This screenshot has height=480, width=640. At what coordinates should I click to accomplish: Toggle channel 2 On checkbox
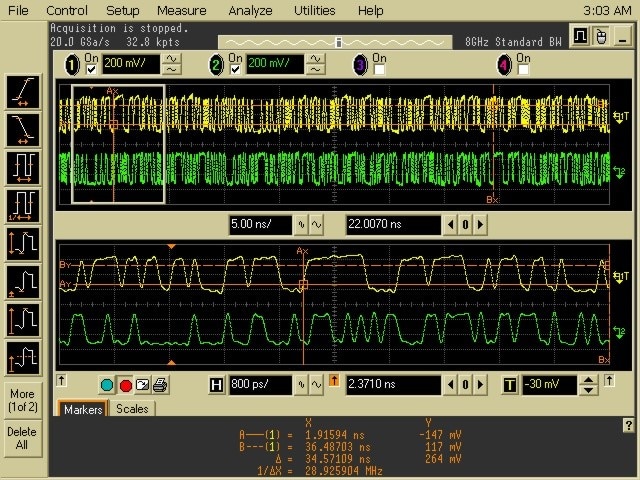click(x=235, y=69)
